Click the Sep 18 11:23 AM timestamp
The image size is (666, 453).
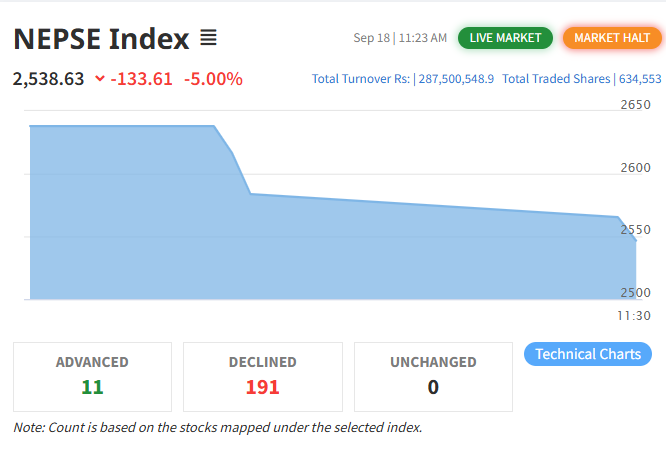click(x=400, y=38)
